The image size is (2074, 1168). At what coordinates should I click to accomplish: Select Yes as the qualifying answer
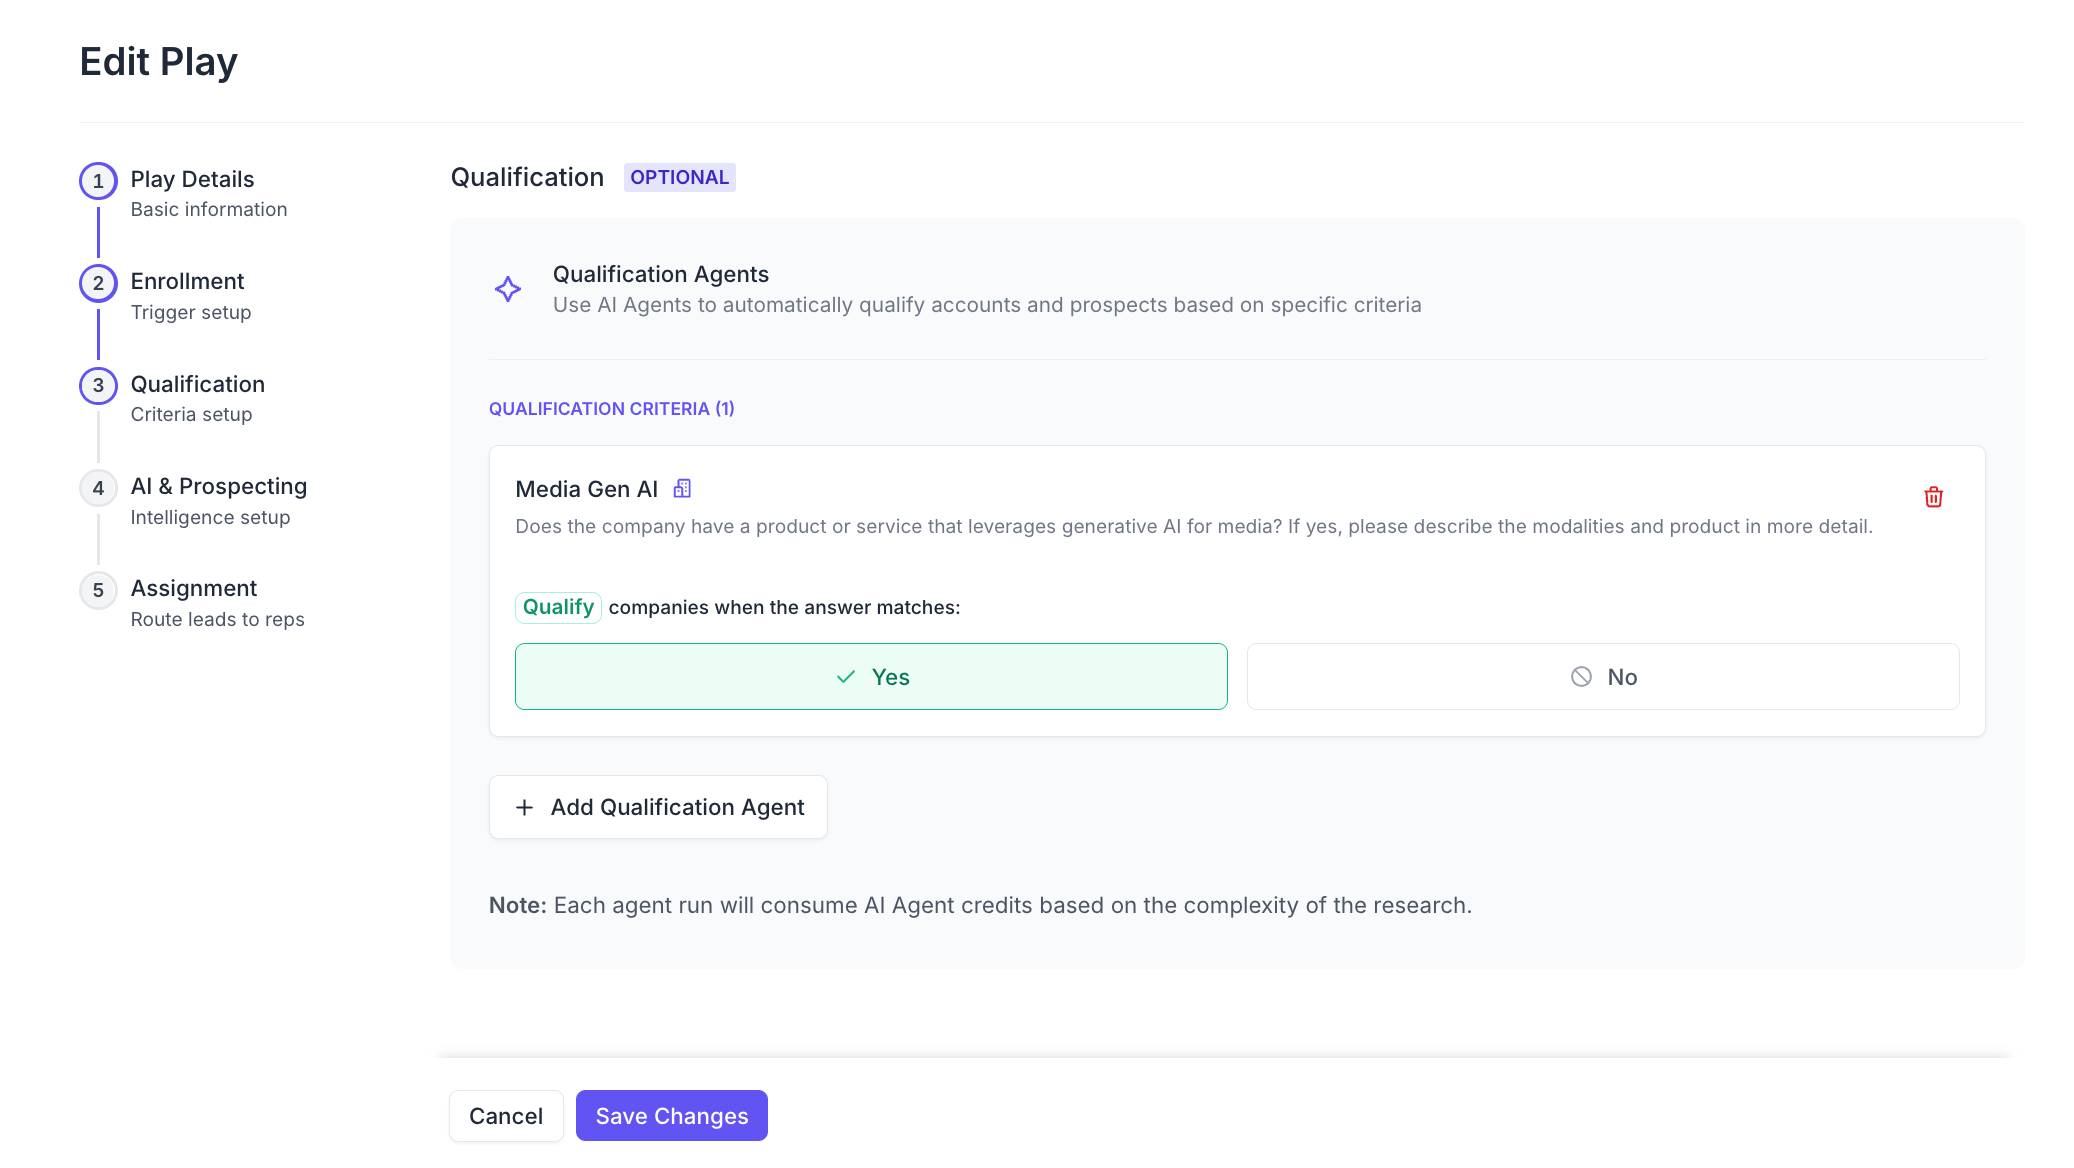coord(871,677)
